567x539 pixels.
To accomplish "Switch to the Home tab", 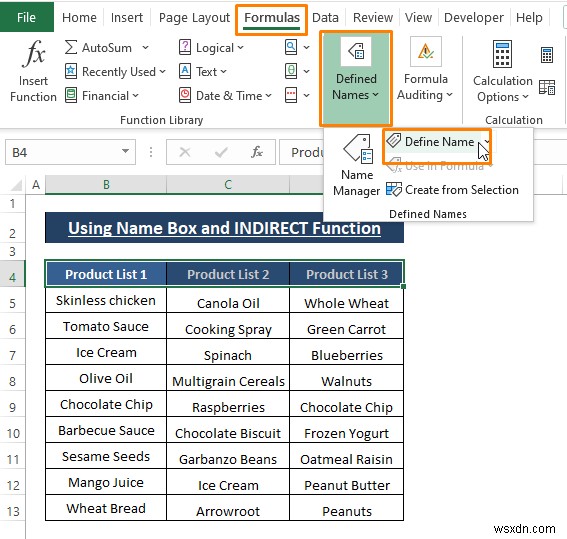I will [x=79, y=17].
